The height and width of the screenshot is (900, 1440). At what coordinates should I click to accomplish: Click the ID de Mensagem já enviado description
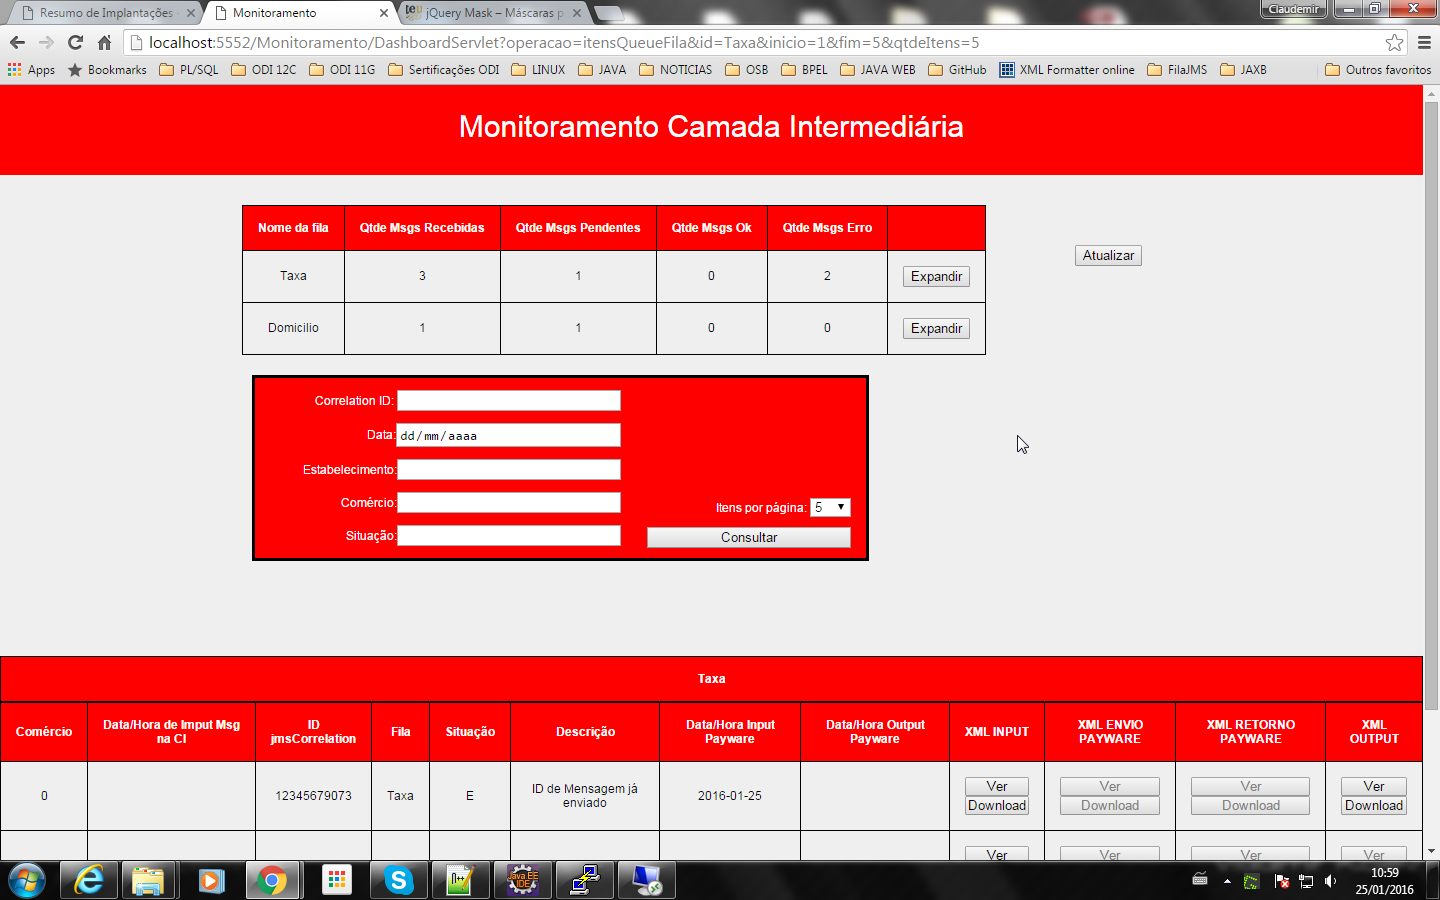coord(585,796)
